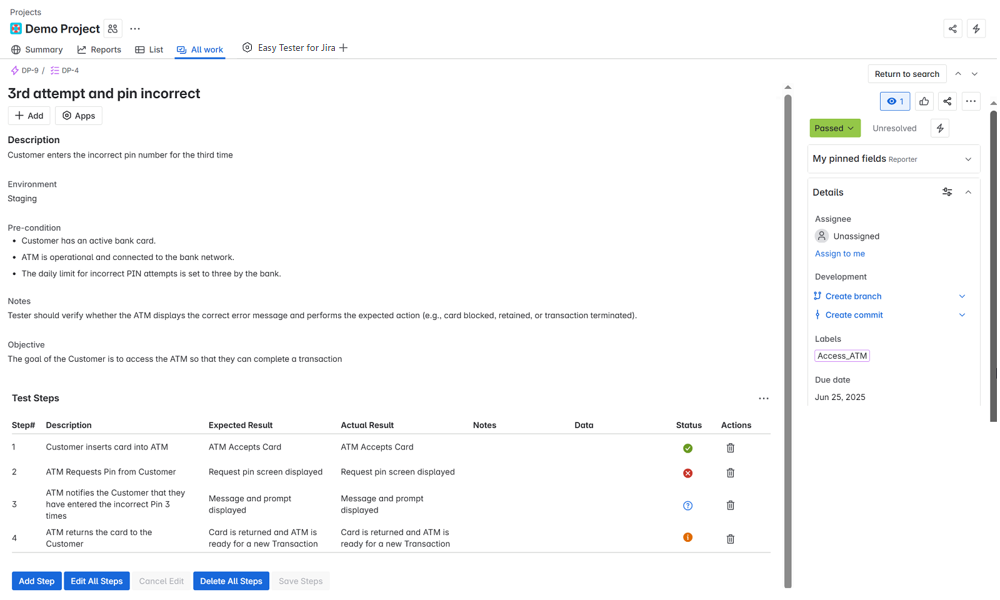Toggle the watch eye button

point(895,101)
